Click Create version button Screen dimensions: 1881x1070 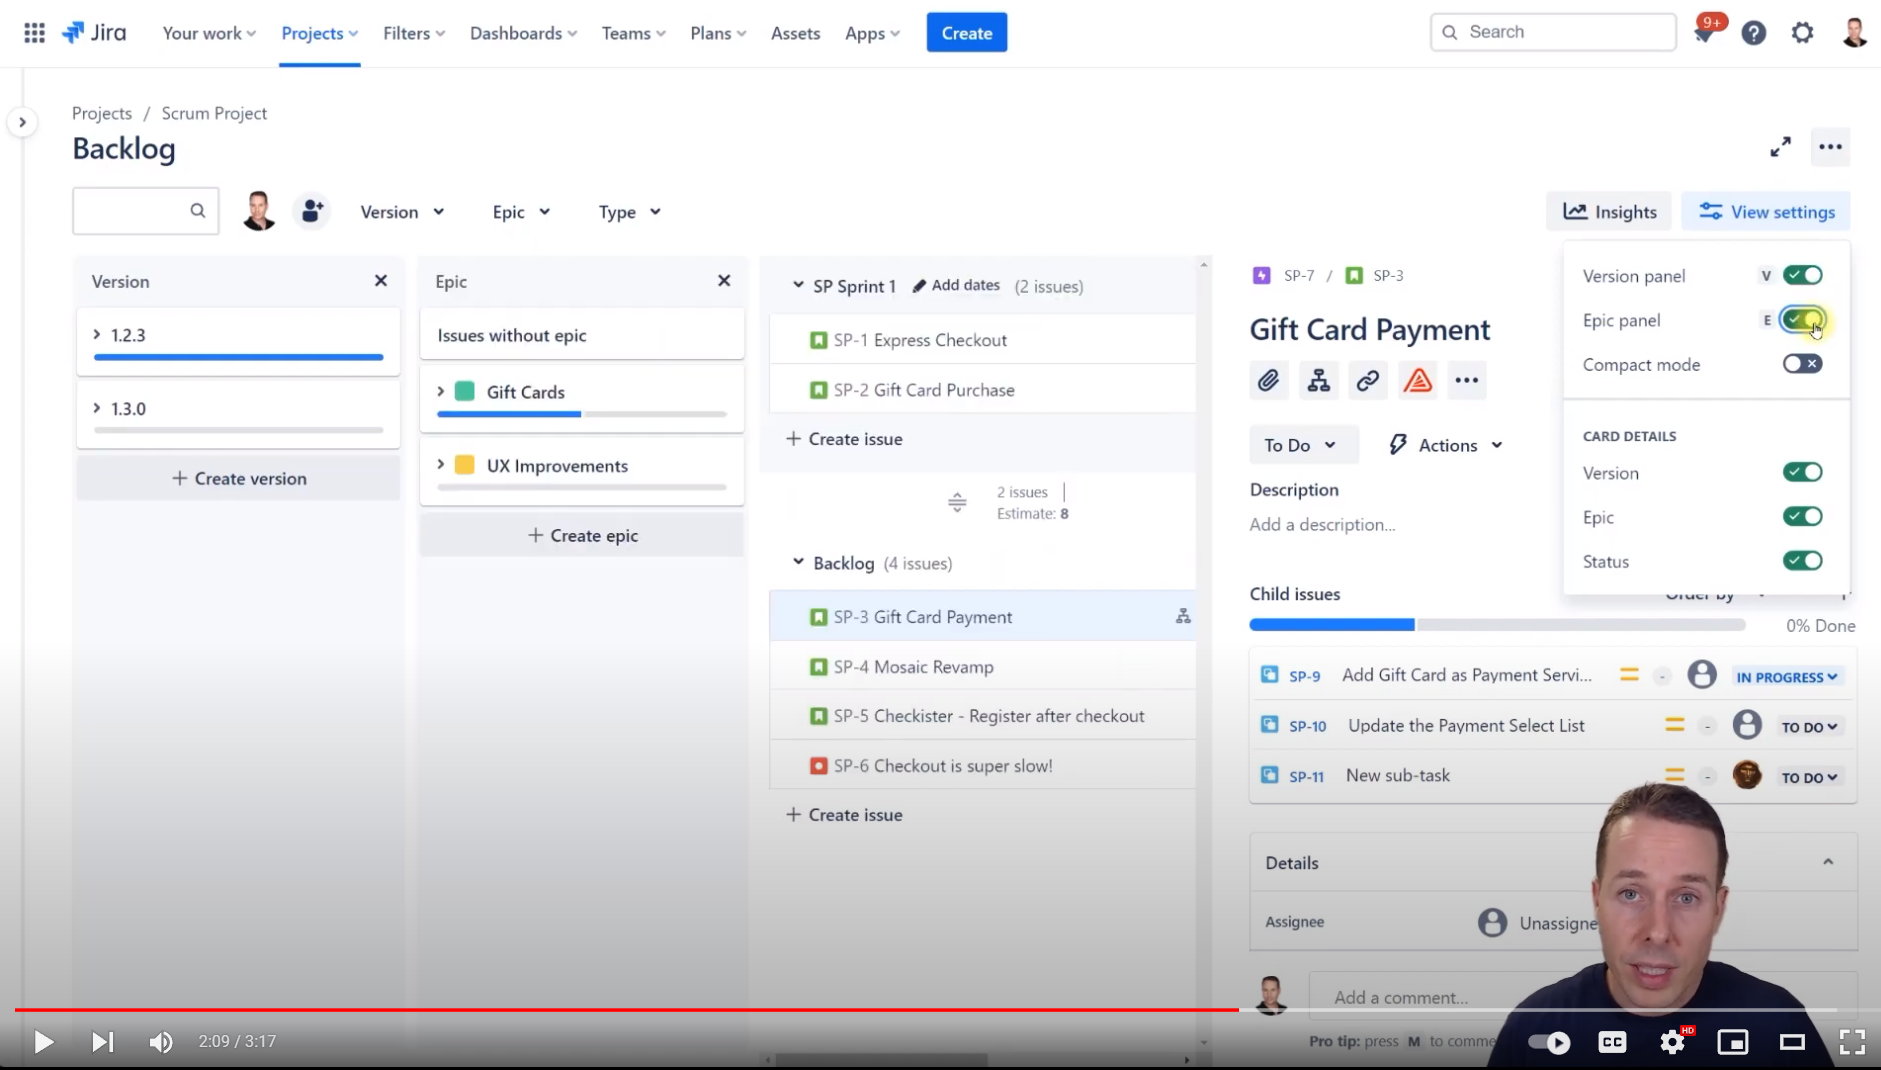click(x=239, y=478)
